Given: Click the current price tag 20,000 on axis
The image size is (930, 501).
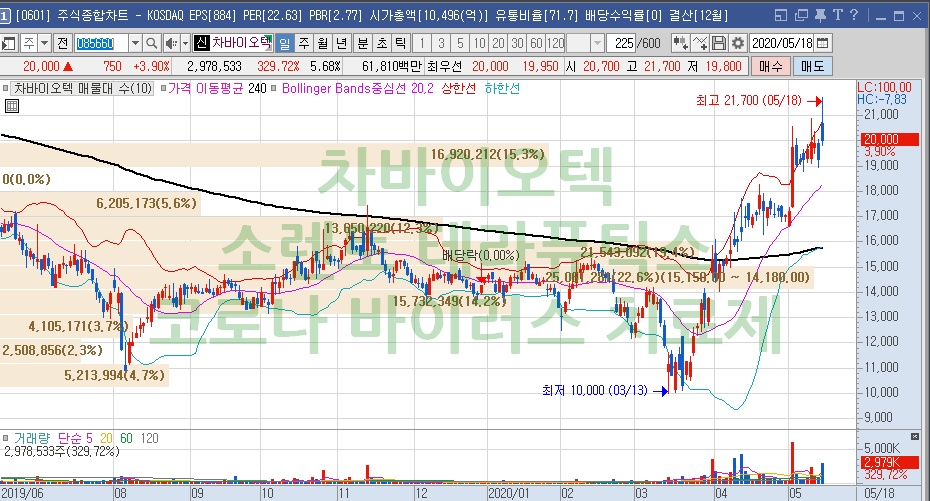Looking at the screenshot, I should coord(890,139).
